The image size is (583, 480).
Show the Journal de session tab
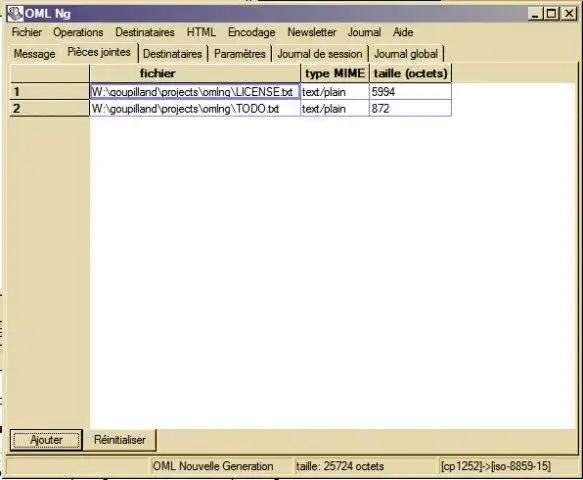(x=319, y=54)
